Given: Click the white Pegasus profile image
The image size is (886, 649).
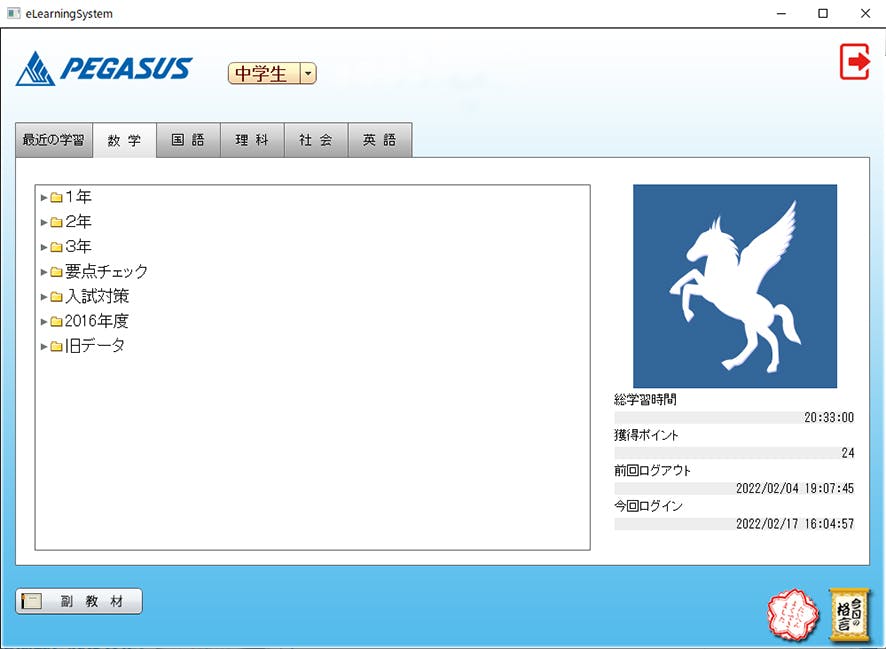Looking at the screenshot, I should [735, 286].
